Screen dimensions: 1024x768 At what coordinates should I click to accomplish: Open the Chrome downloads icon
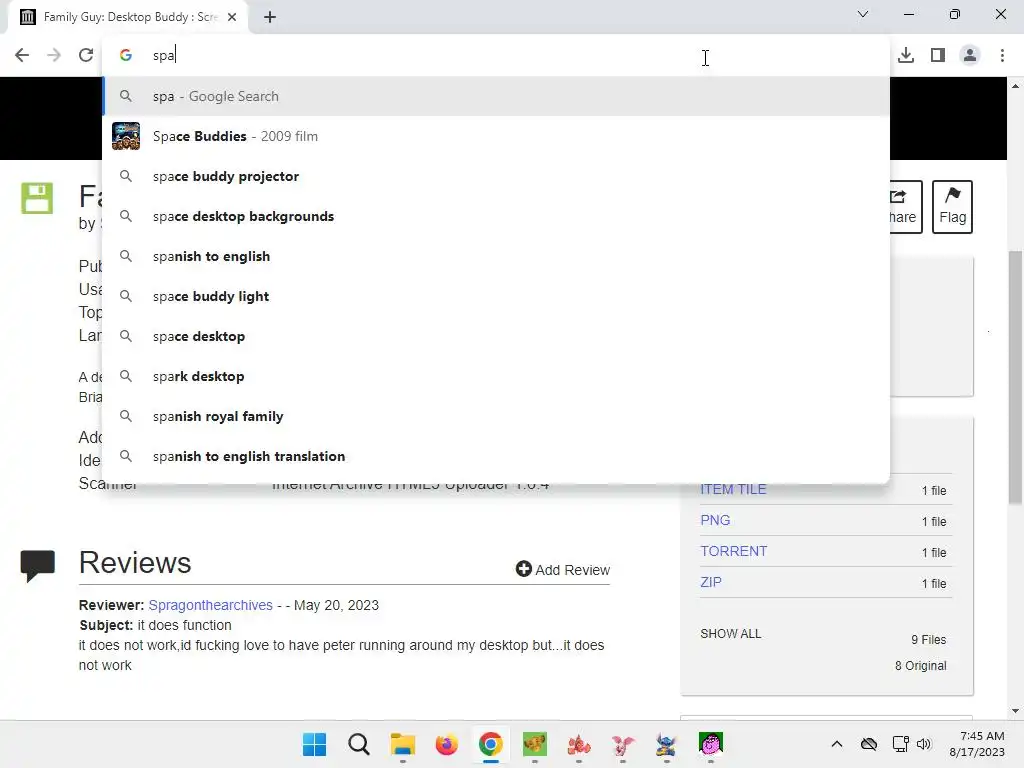(906, 55)
